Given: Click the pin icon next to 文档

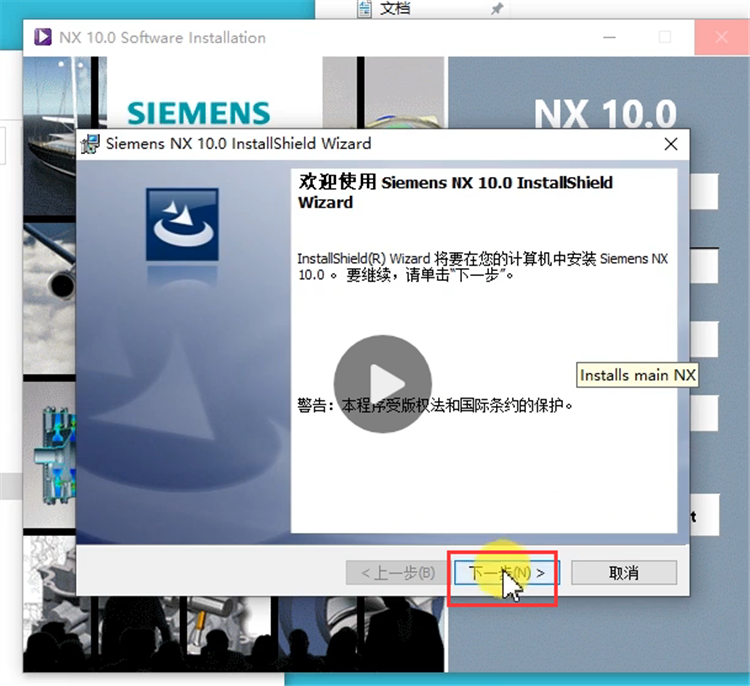Looking at the screenshot, I should click(497, 8).
